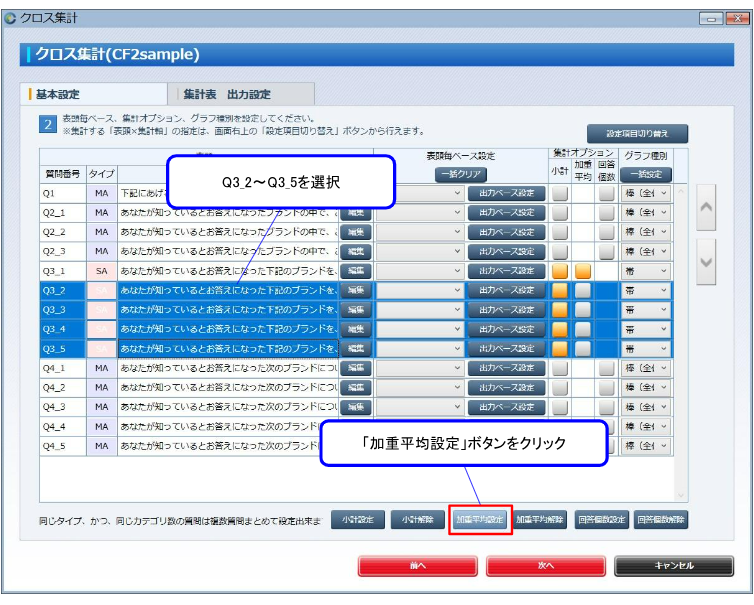
Task: Toggle 加重平均 option for Q3_1
Action: [x=583, y=271]
